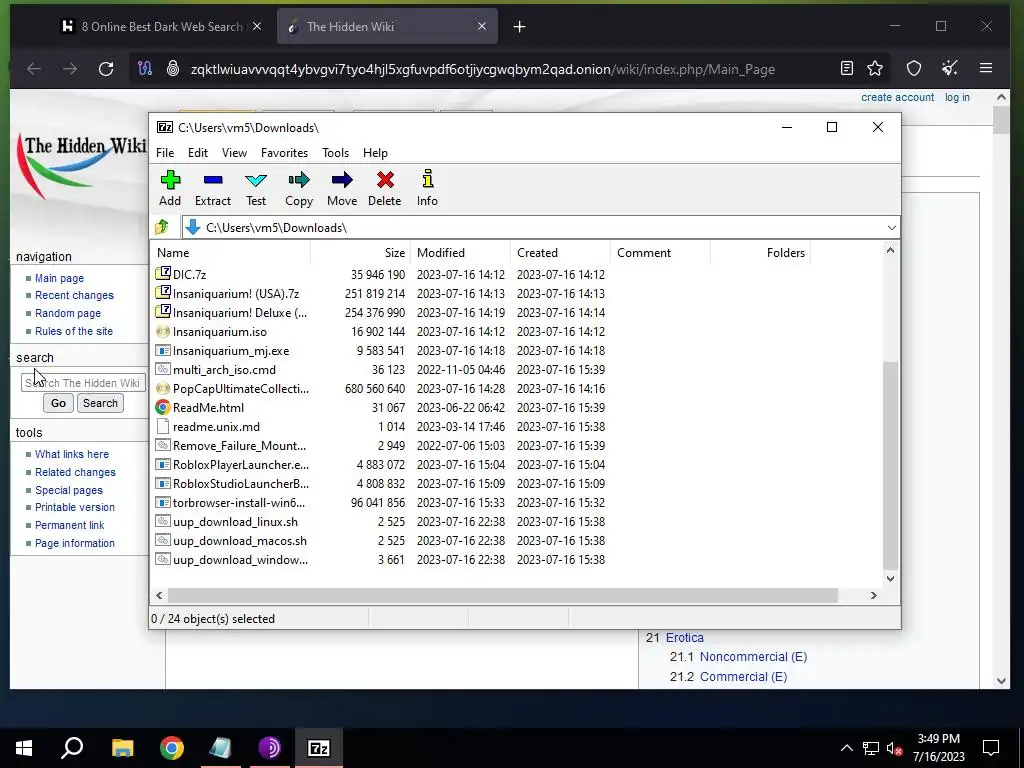Select the multi_arch_iso.cmd file row
The width and height of the screenshot is (1024, 768).
380,370
